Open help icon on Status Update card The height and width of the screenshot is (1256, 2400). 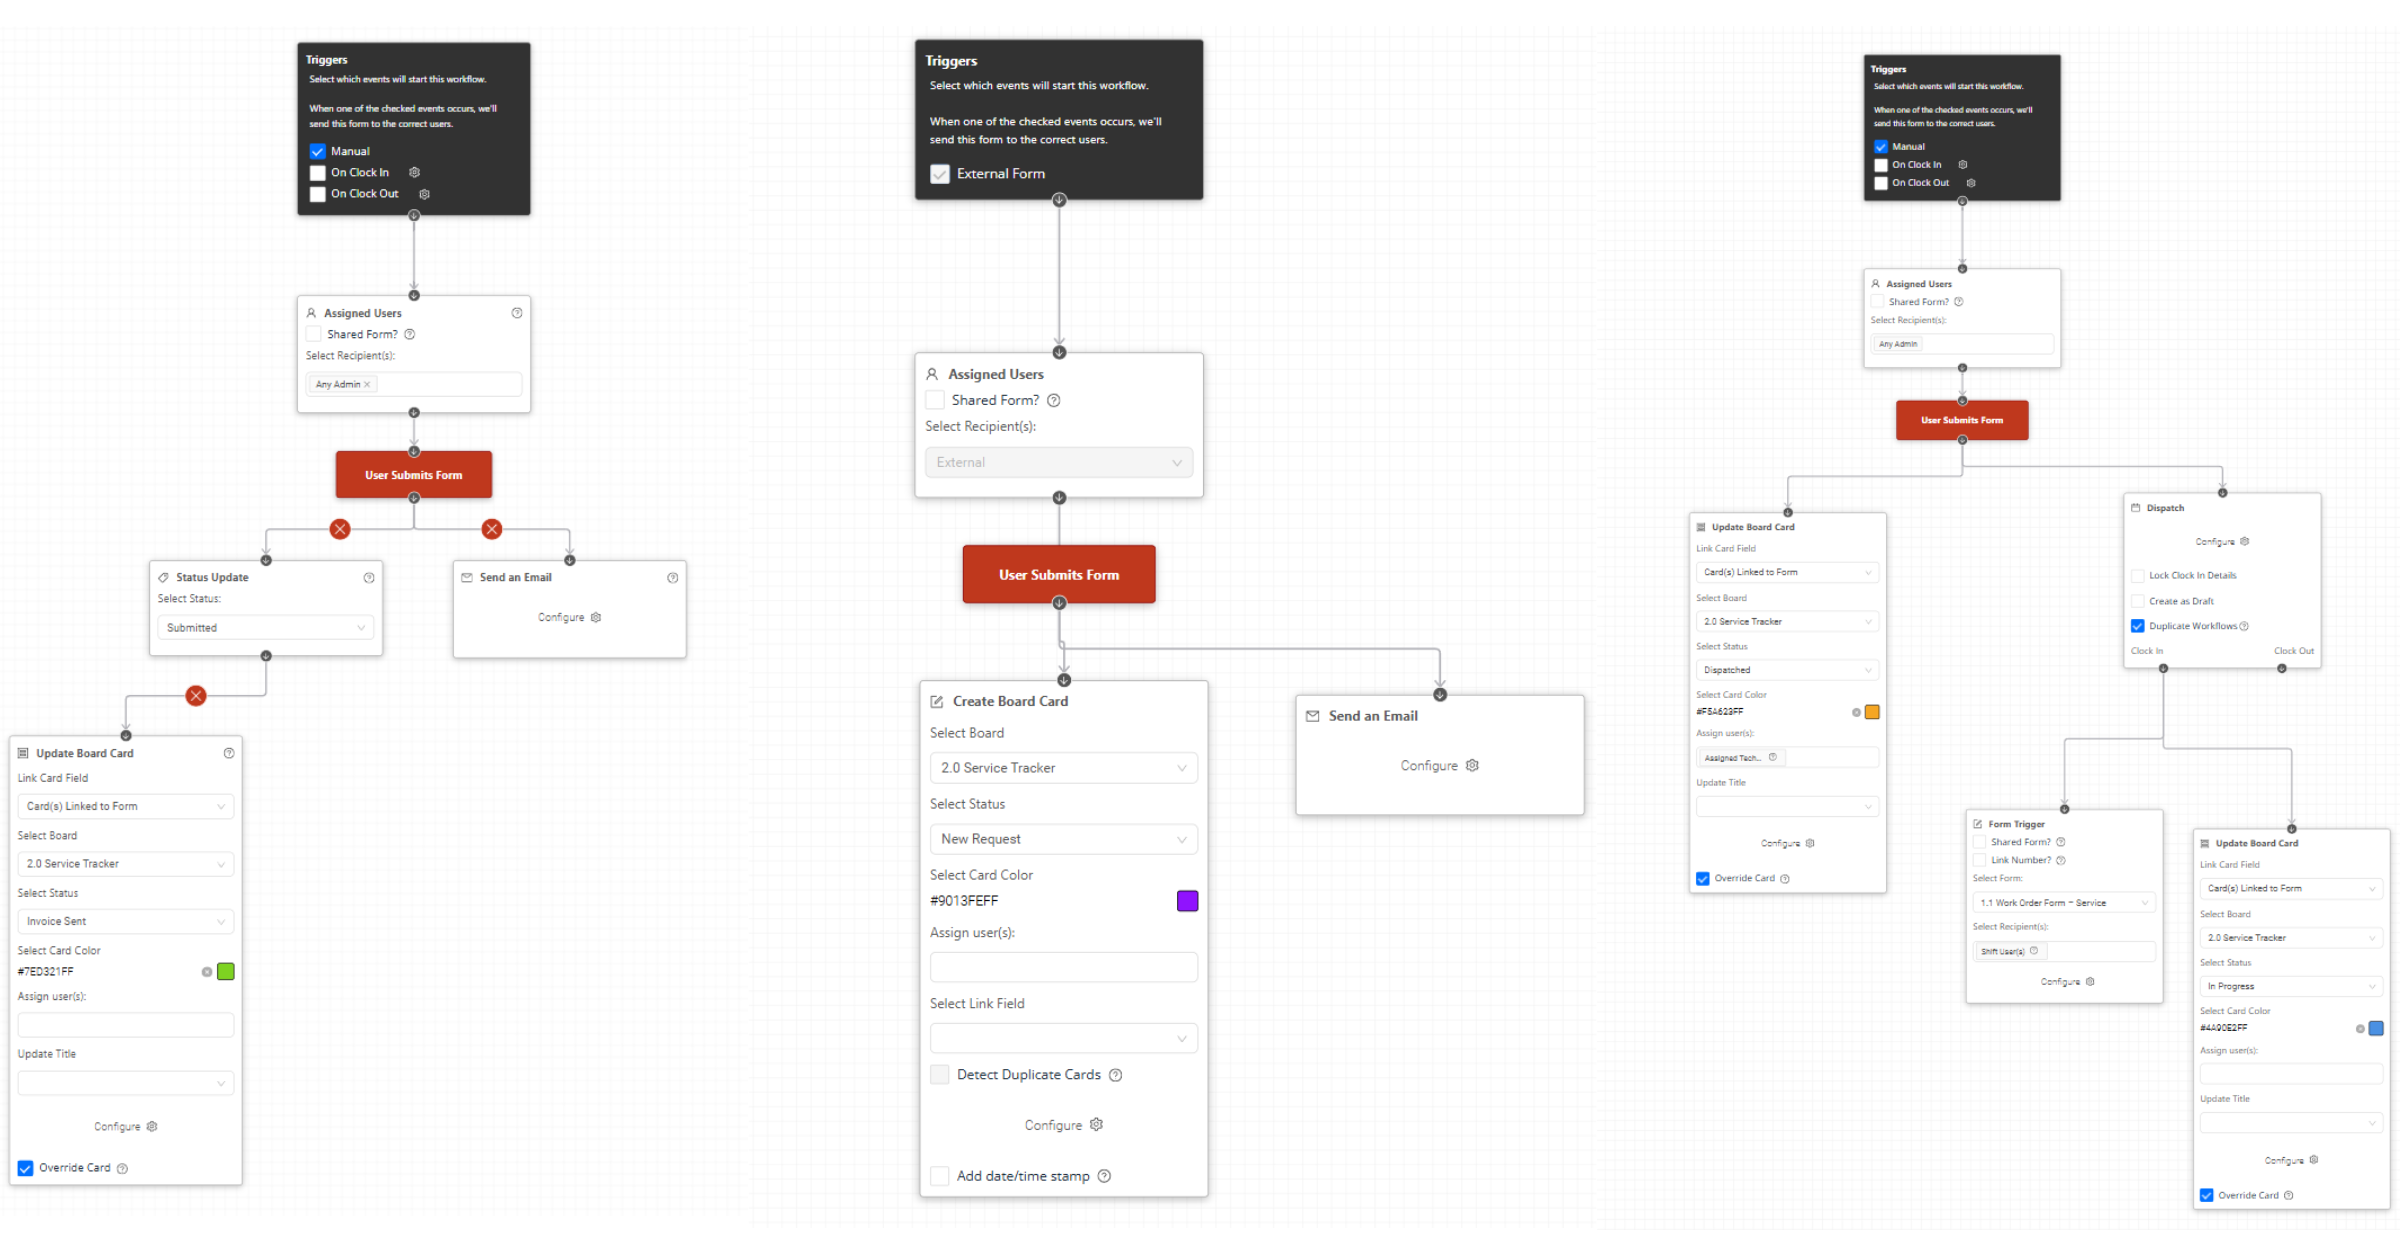pos(369,577)
